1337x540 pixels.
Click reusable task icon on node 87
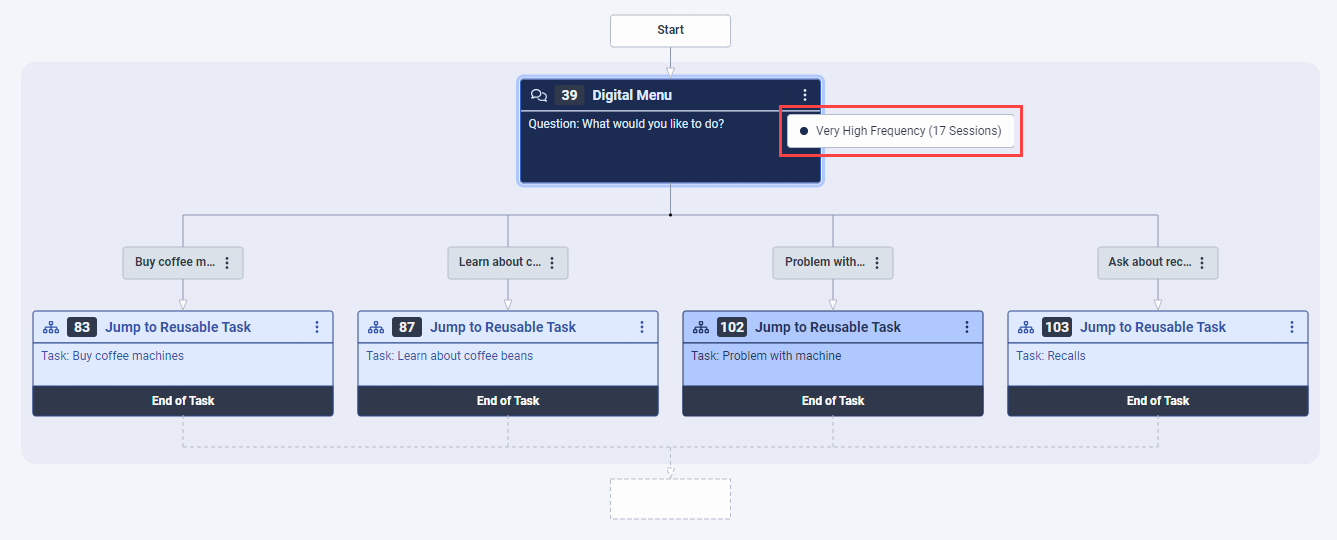pos(376,327)
